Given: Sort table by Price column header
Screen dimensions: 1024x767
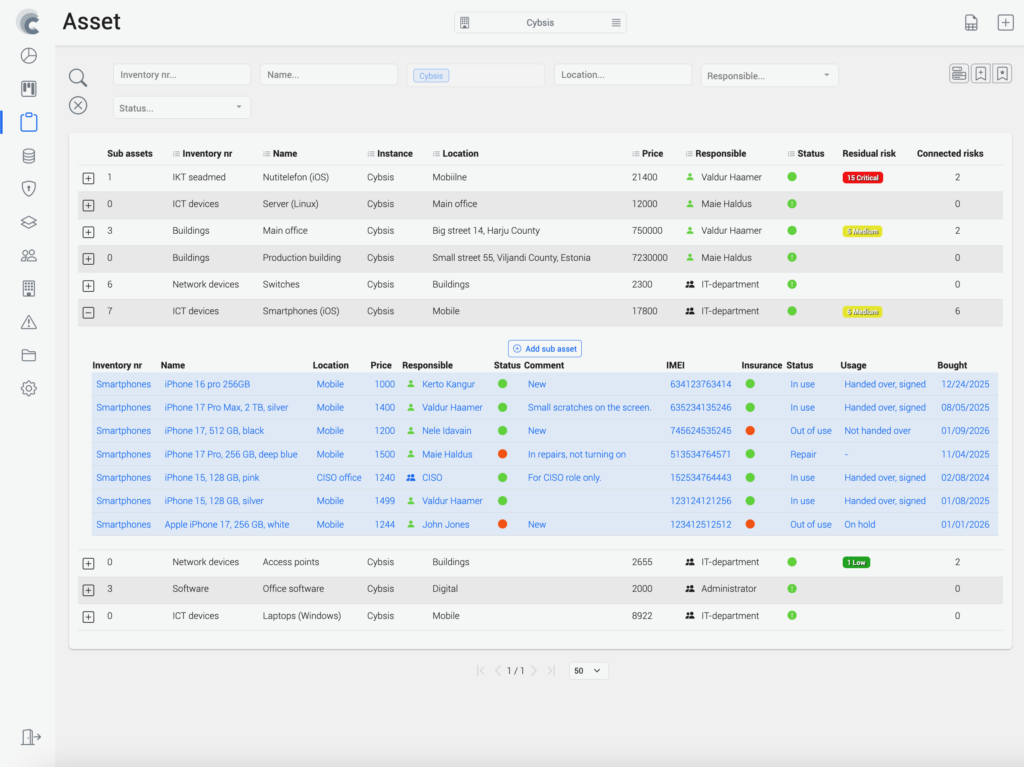Looking at the screenshot, I should [x=652, y=154].
